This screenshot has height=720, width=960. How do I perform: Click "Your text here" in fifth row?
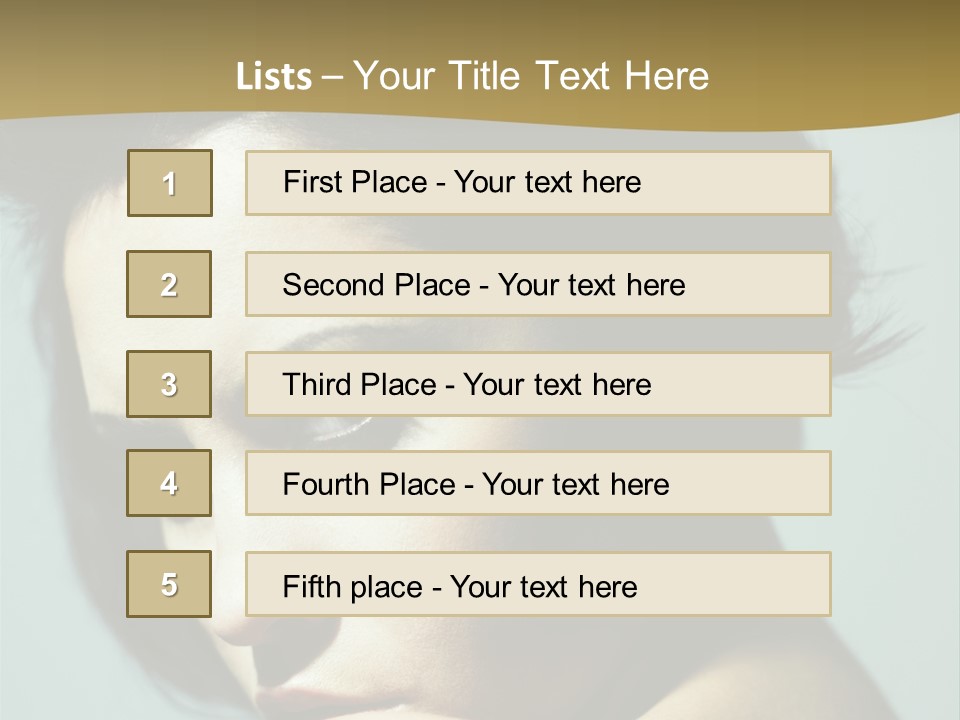[543, 586]
